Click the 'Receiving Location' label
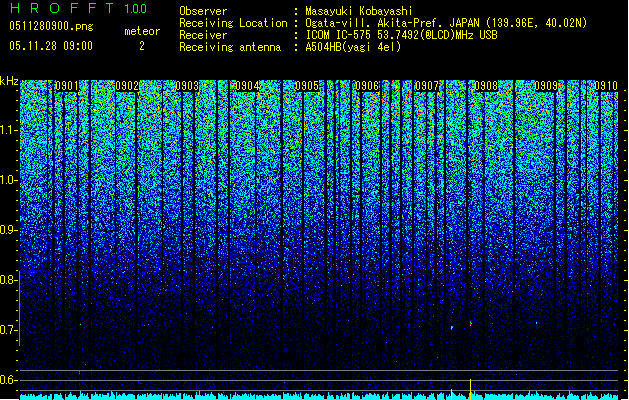Screen dimensions: 629x400 click(233, 23)
